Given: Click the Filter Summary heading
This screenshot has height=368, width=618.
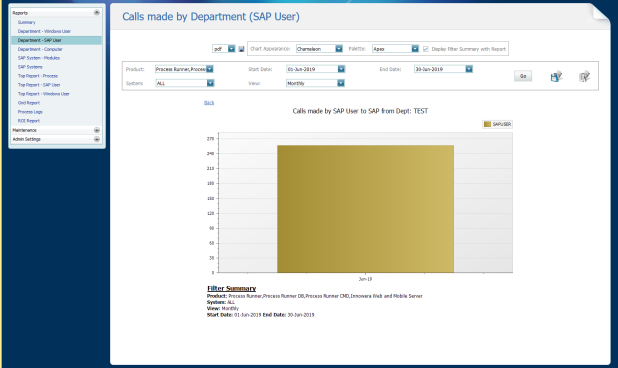Looking at the screenshot, I should (232, 288).
